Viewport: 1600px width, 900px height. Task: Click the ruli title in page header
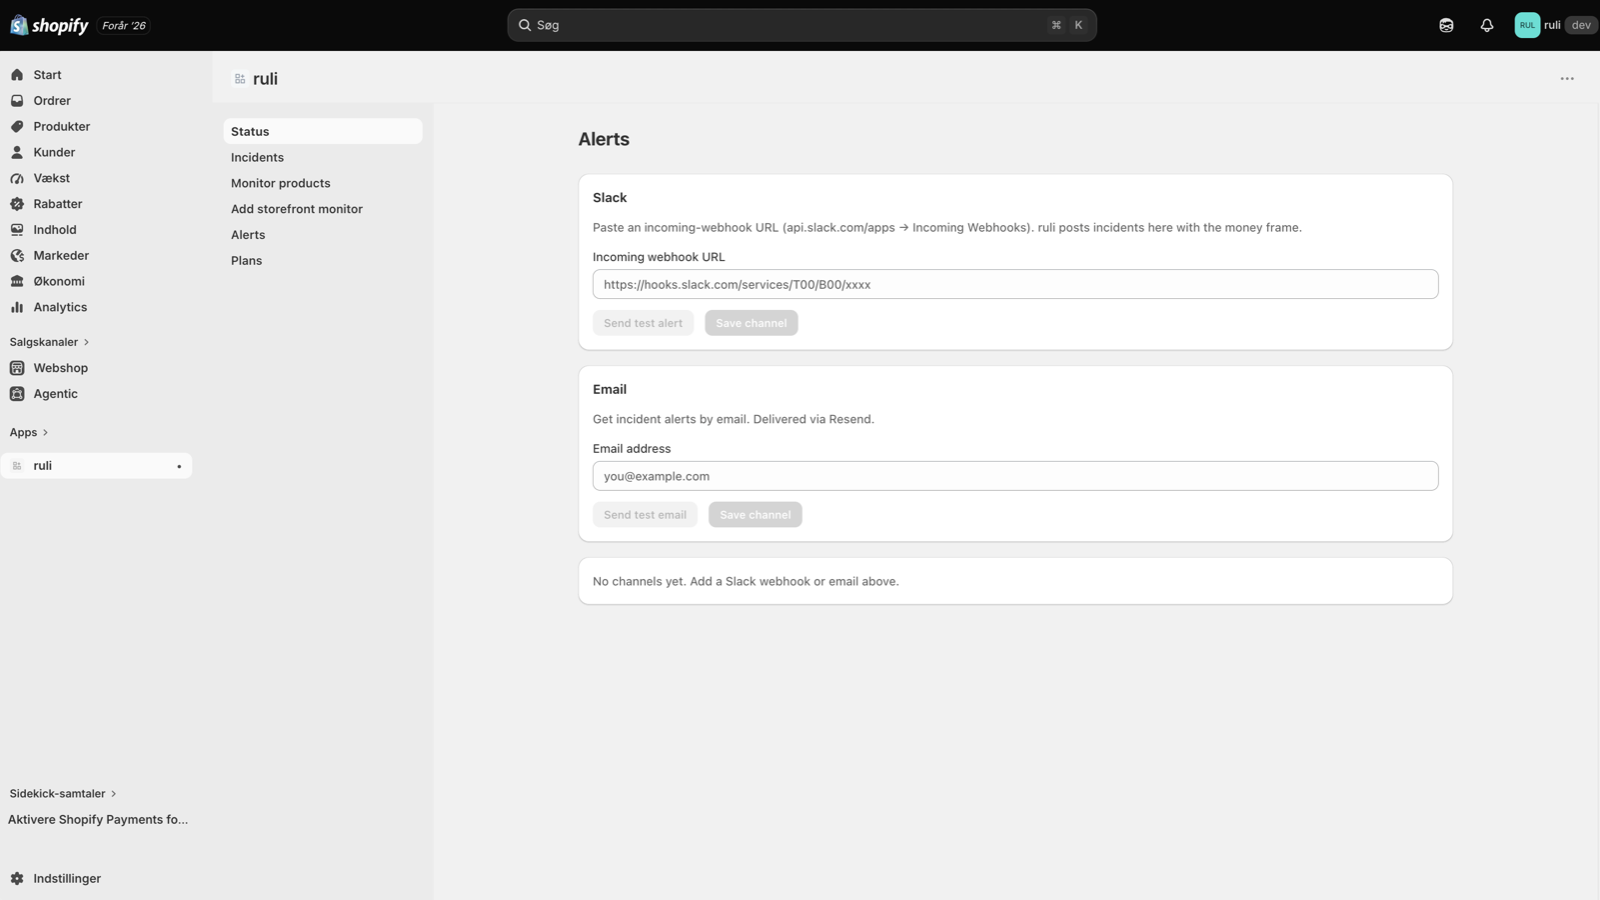[x=265, y=79]
